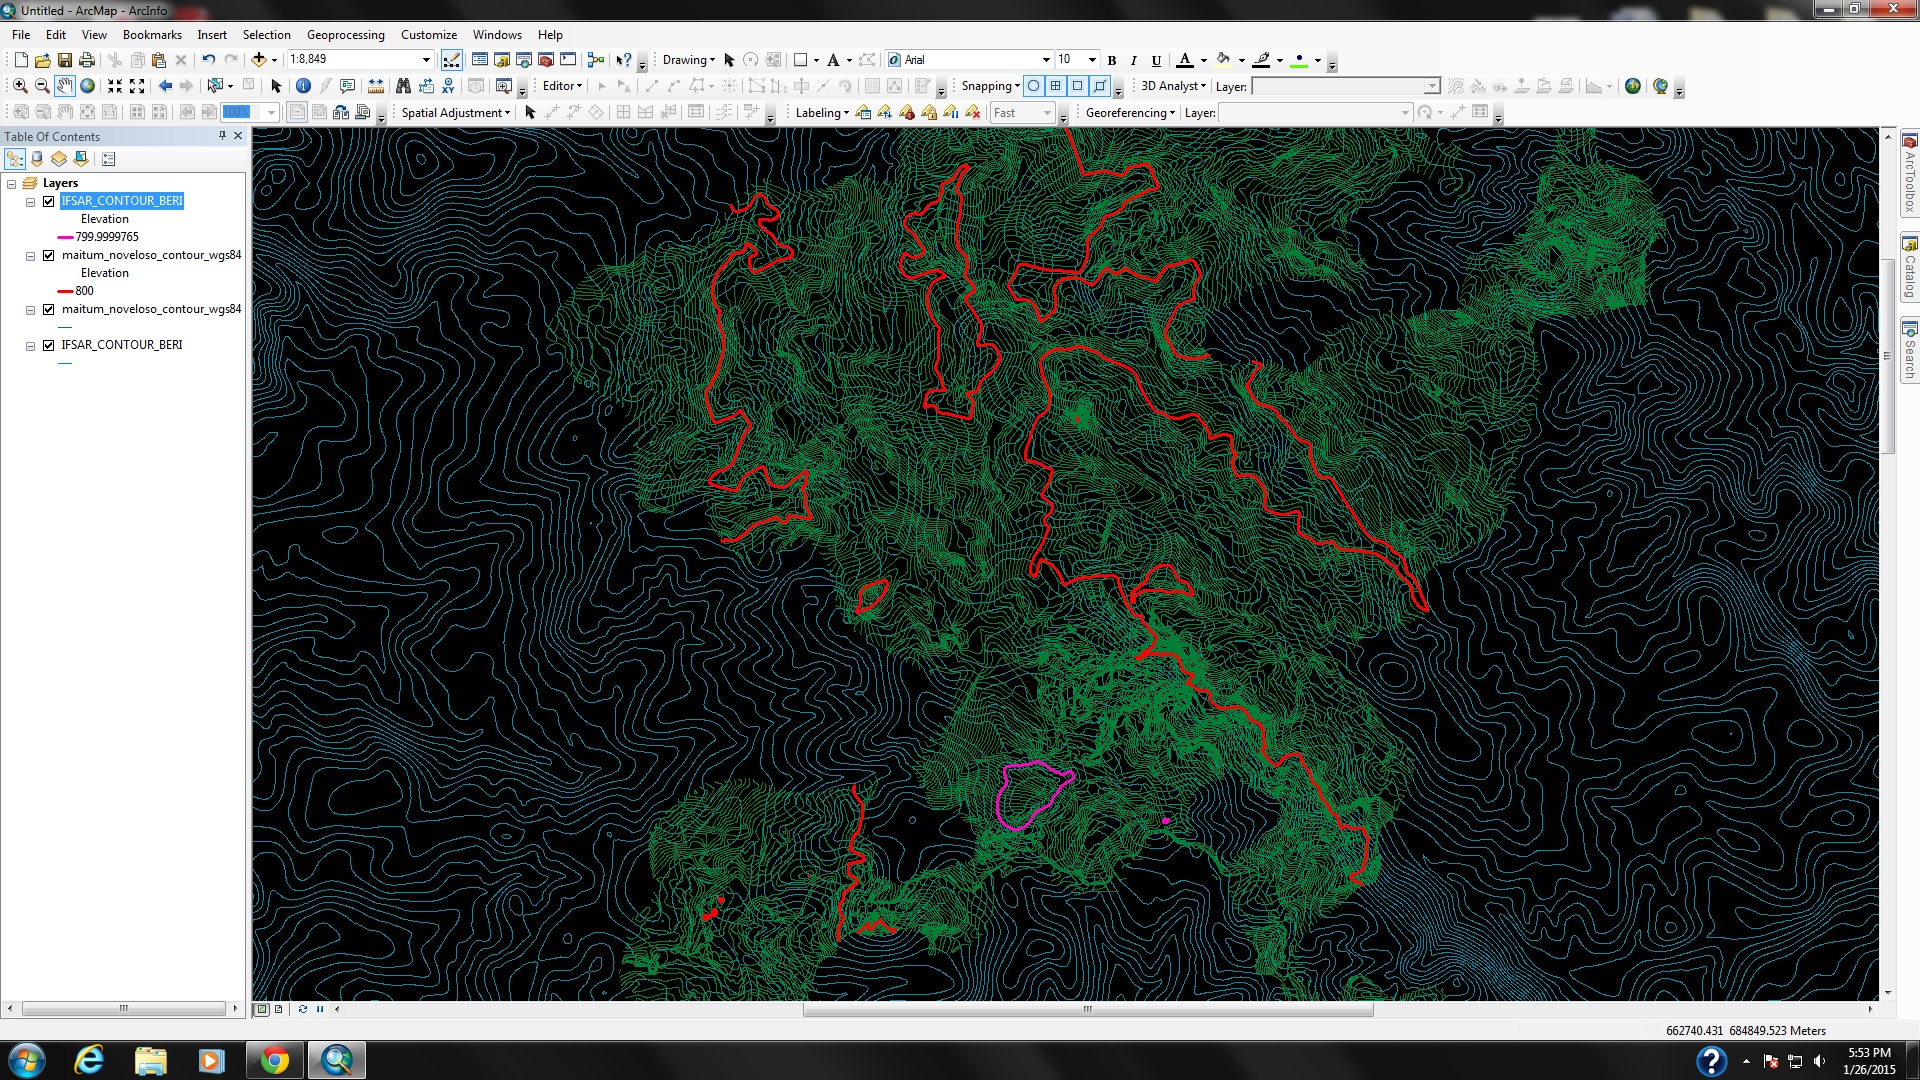This screenshot has height=1080, width=1920.
Task: Activate the Pan hand tool
Action: click(x=65, y=86)
